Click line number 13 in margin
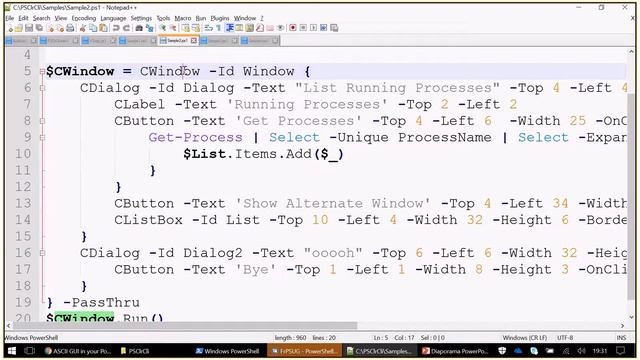 [23, 204]
